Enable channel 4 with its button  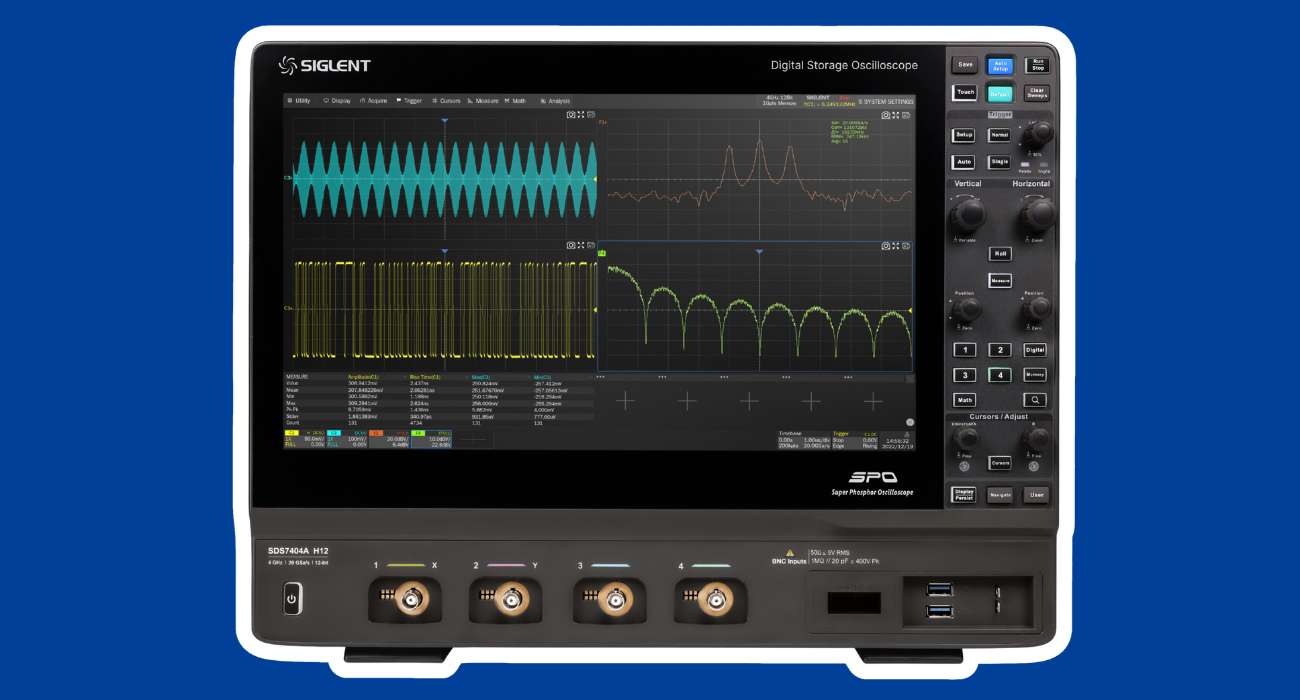pos(1000,376)
